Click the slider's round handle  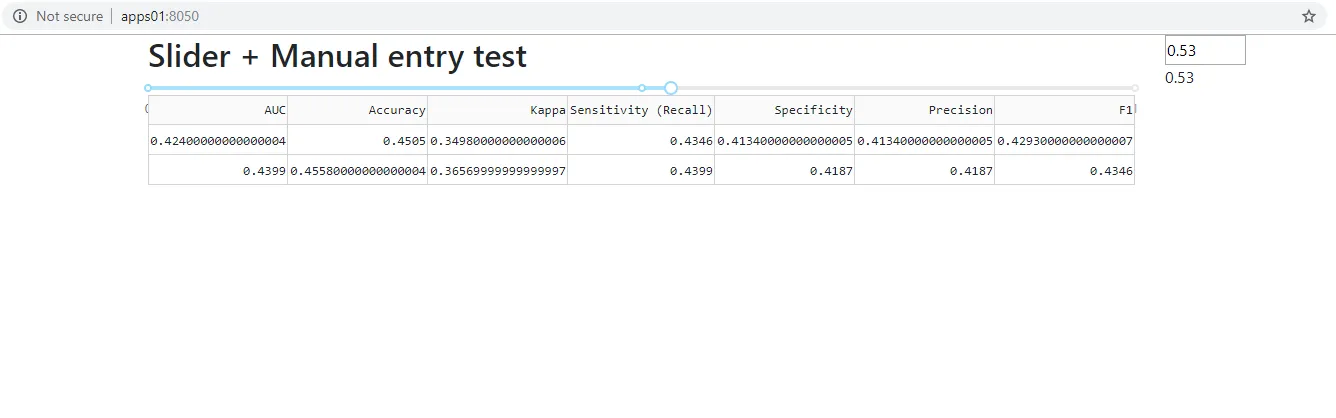pos(671,88)
